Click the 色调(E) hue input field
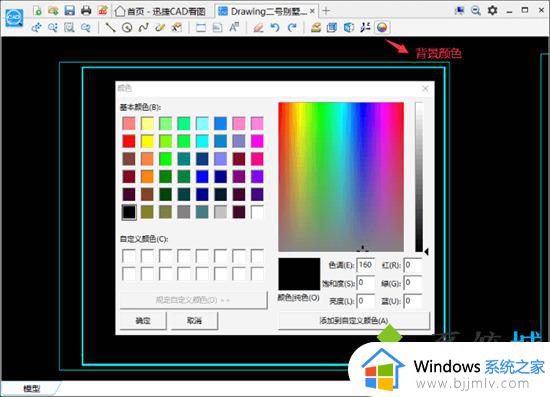Viewport: 550px width, 397px height. click(x=365, y=265)
